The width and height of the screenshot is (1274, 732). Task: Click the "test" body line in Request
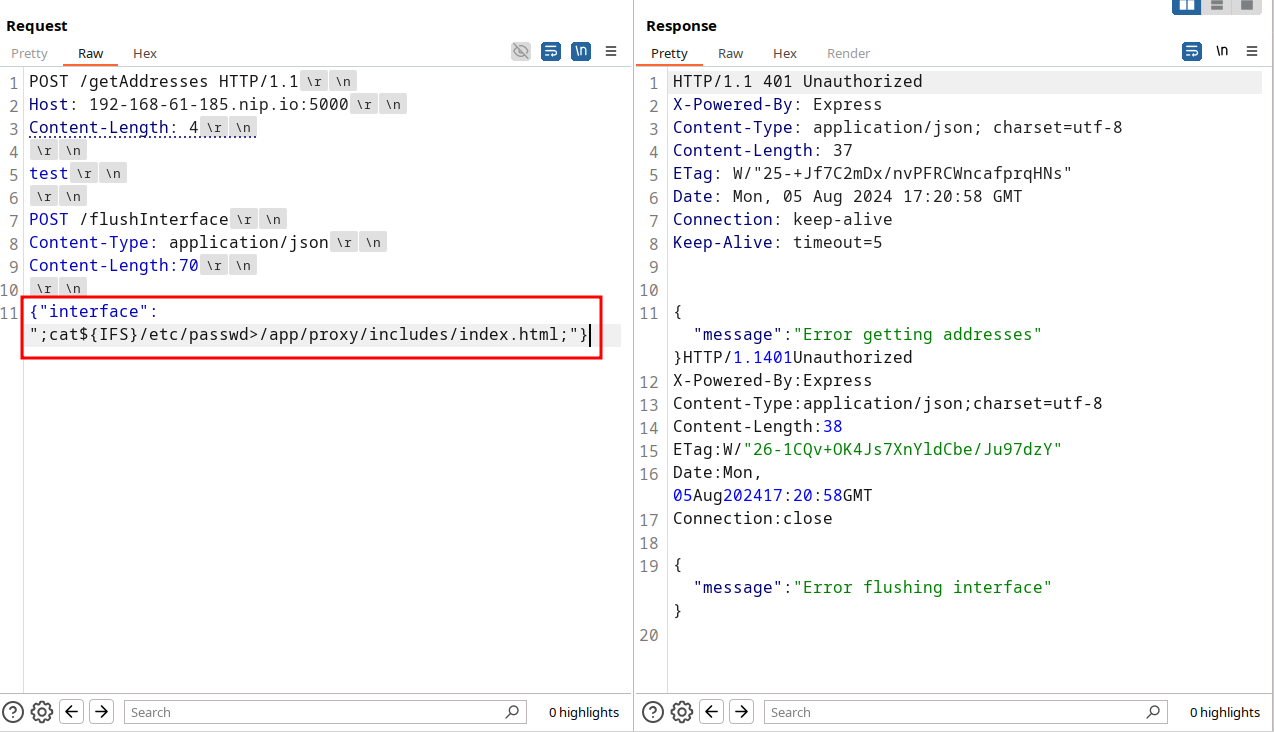tap(49, 173)
